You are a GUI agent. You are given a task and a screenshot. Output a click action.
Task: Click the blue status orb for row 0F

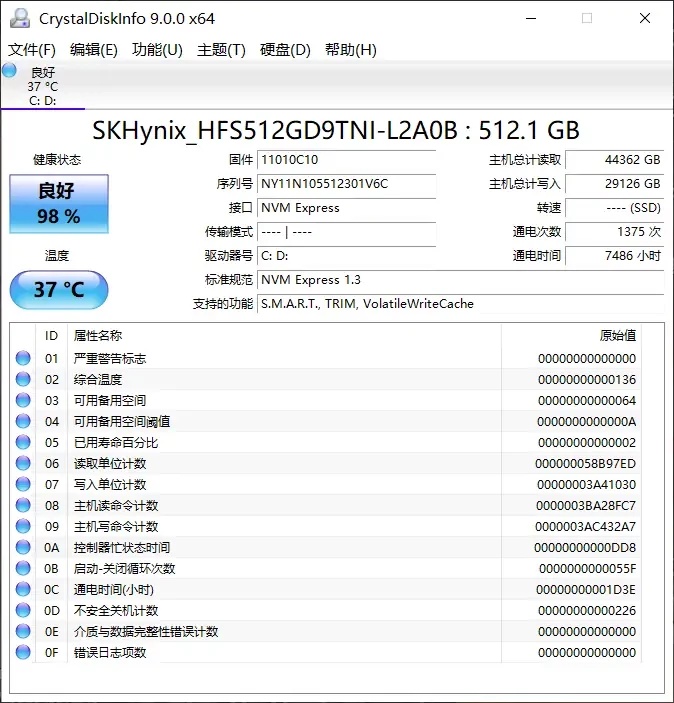[x=23, y=652]
